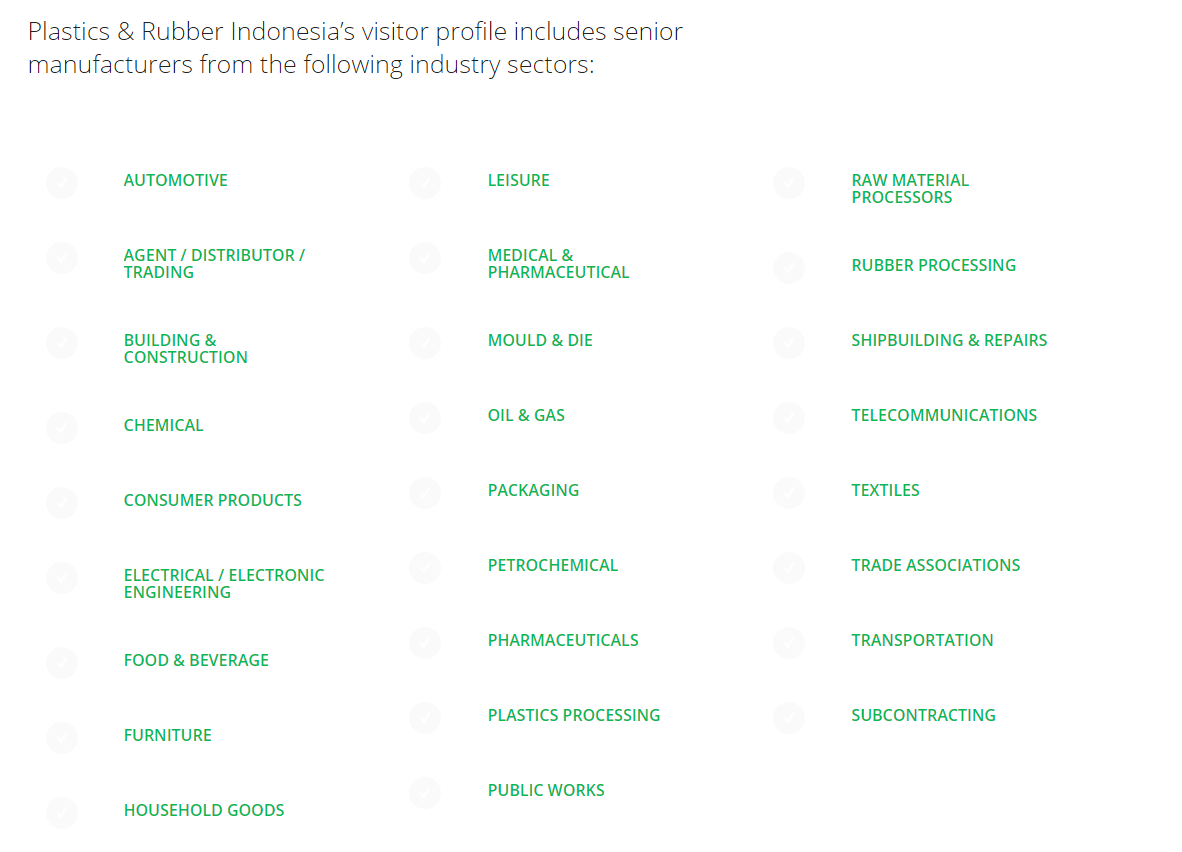The height and width of the screenshot is (852, 1182).
Task: Click the checkmark icon beside Automotive
Action: tap(62, 183)
